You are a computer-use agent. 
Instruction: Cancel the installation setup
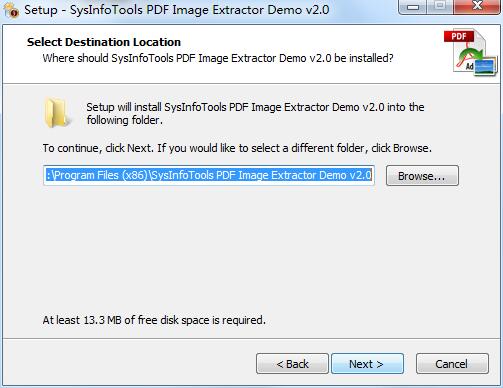point(452,364)
